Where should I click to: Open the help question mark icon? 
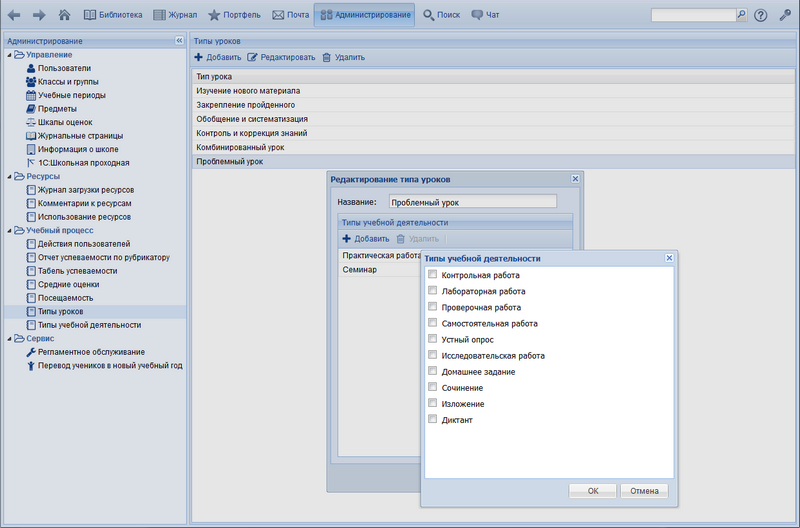coord(760,15)
